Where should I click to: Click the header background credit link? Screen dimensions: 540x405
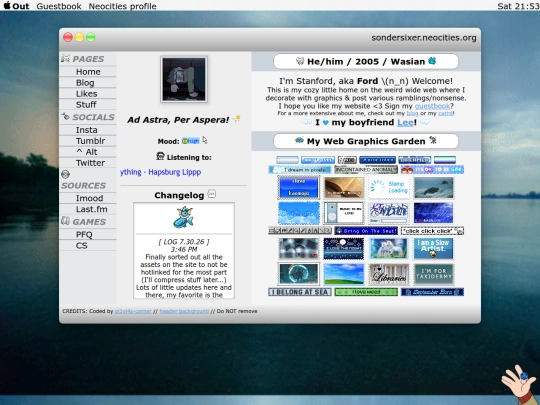[x=184, y=311]
